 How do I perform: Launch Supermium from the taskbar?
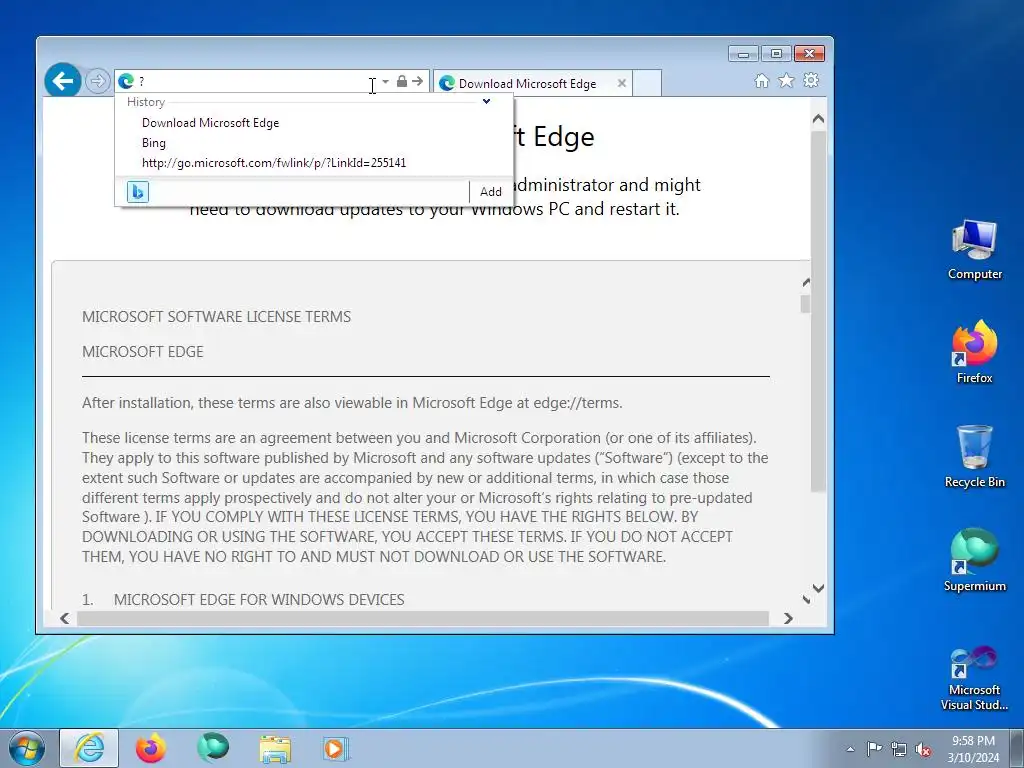pyautogui.click(x=213, y=748)
